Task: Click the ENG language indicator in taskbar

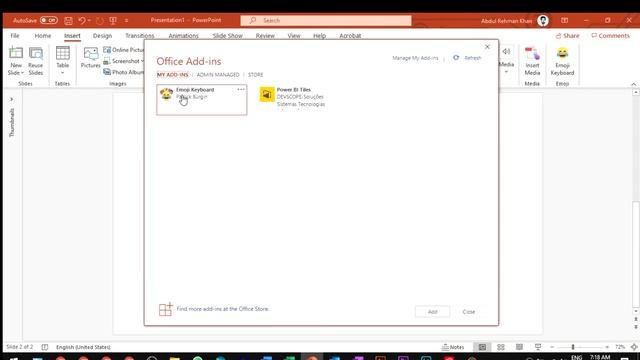Action: (x=576, y=357)
